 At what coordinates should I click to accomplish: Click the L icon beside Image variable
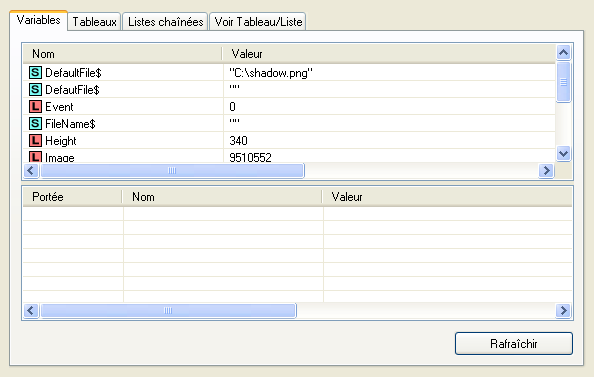(35, 157)
